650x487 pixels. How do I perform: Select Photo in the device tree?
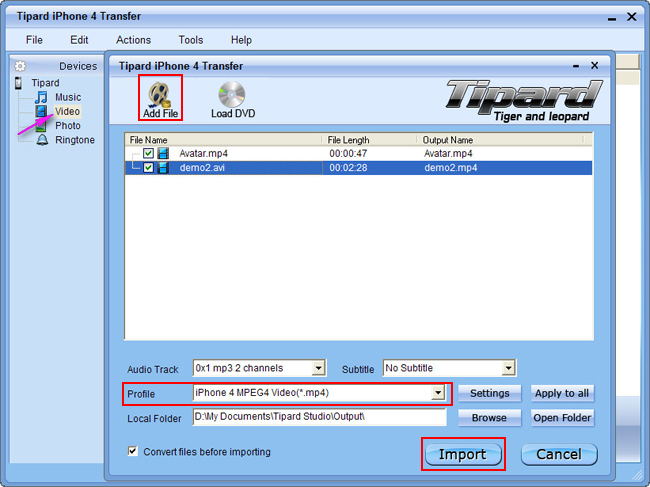point(68,126)
